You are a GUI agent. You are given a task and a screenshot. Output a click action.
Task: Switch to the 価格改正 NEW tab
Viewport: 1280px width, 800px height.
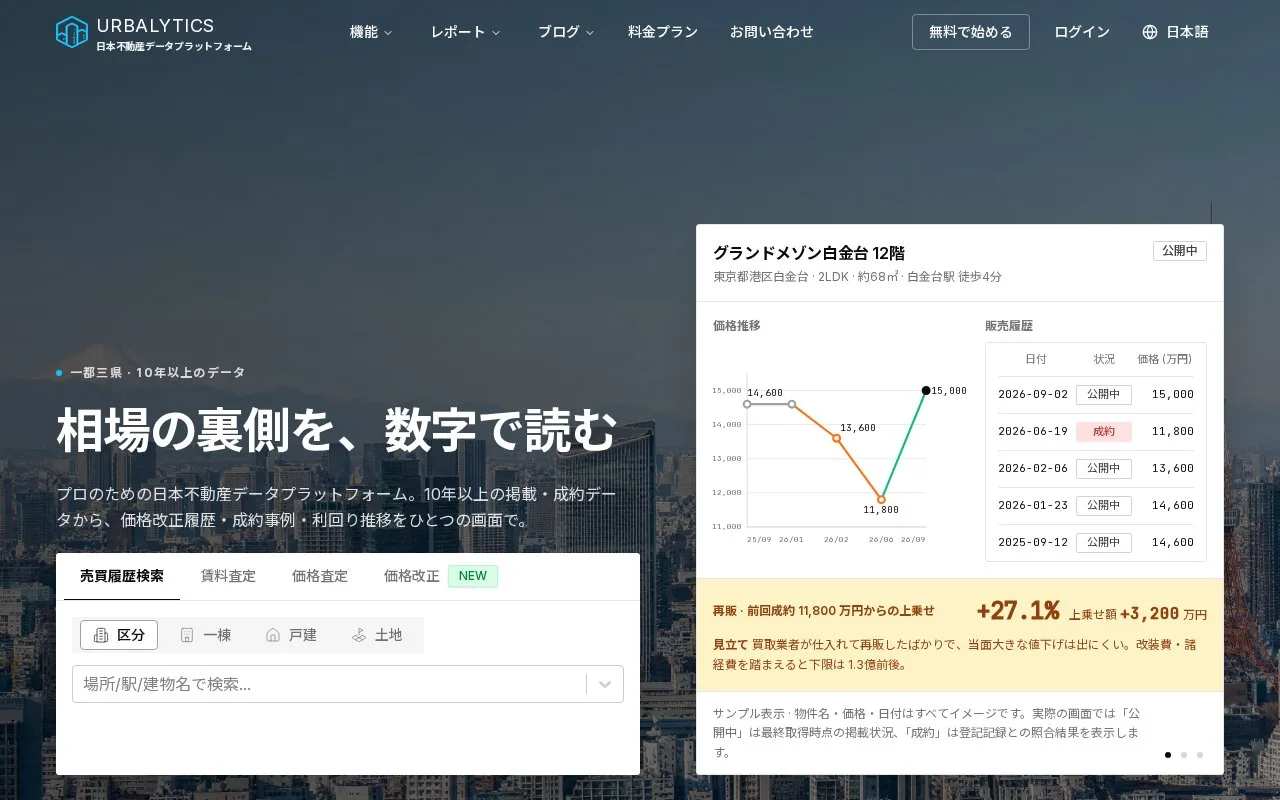pyautogui.click(x=441, y=576)
